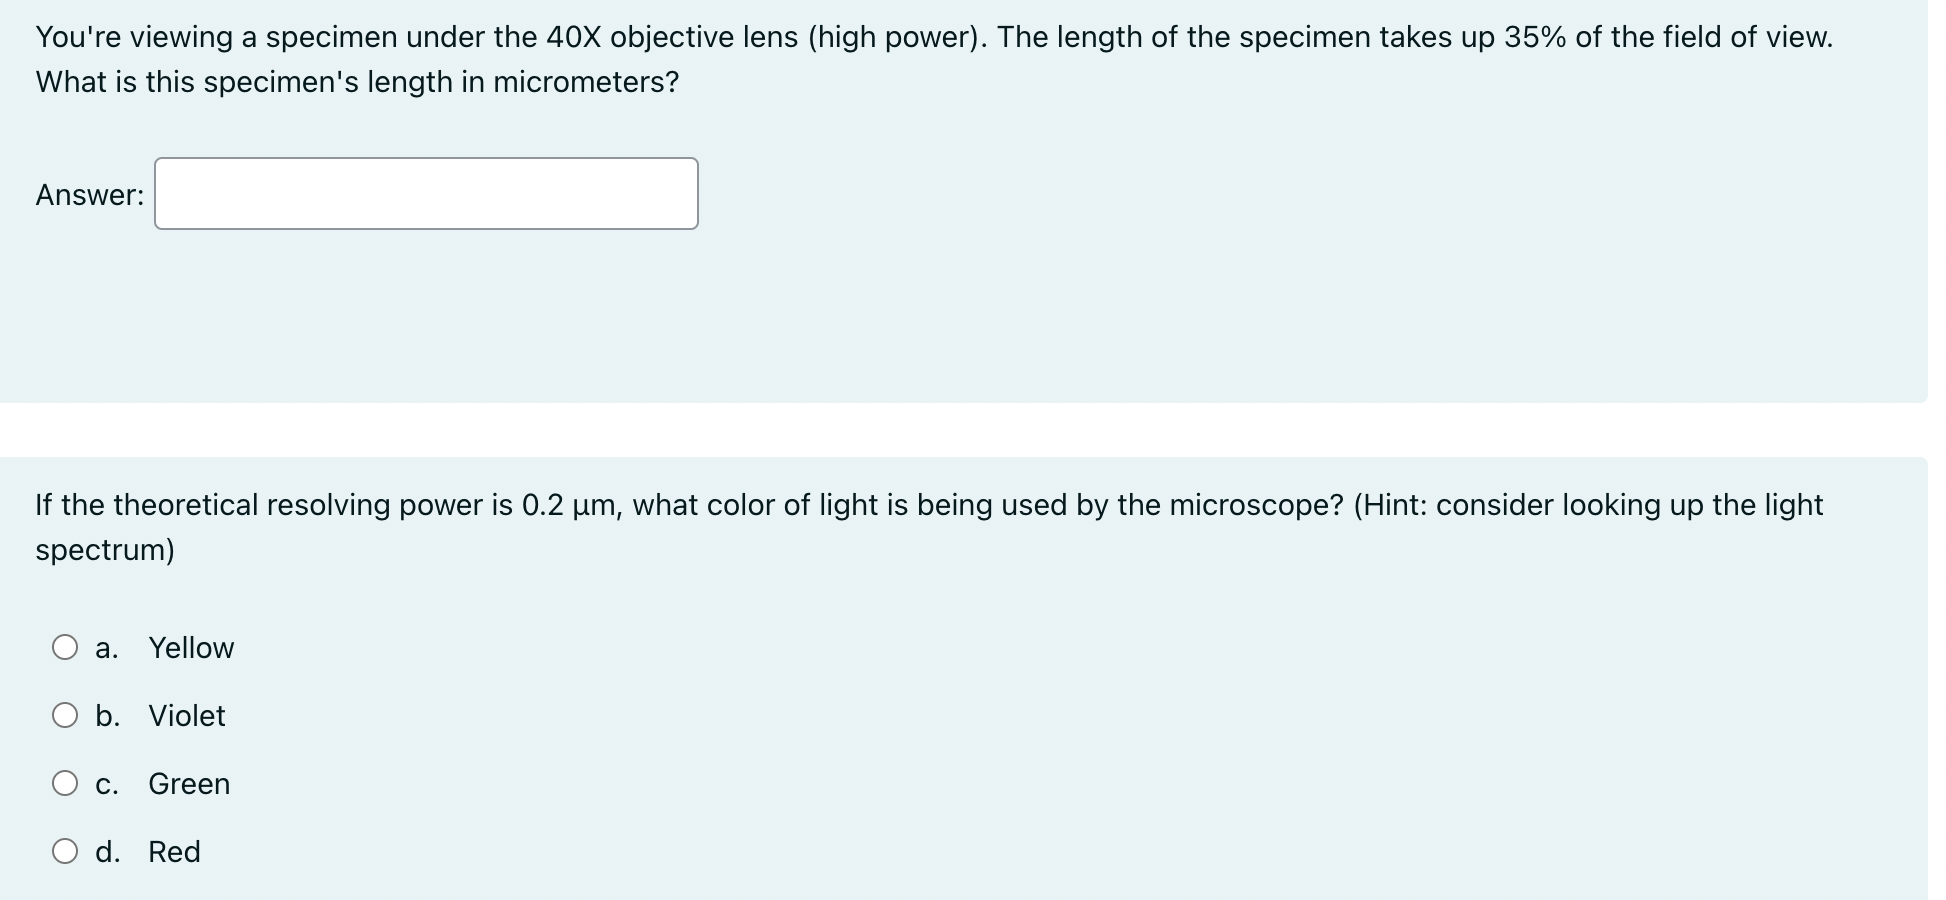
Task: Click the 'Violet' option label text
Action: point(186,715)
